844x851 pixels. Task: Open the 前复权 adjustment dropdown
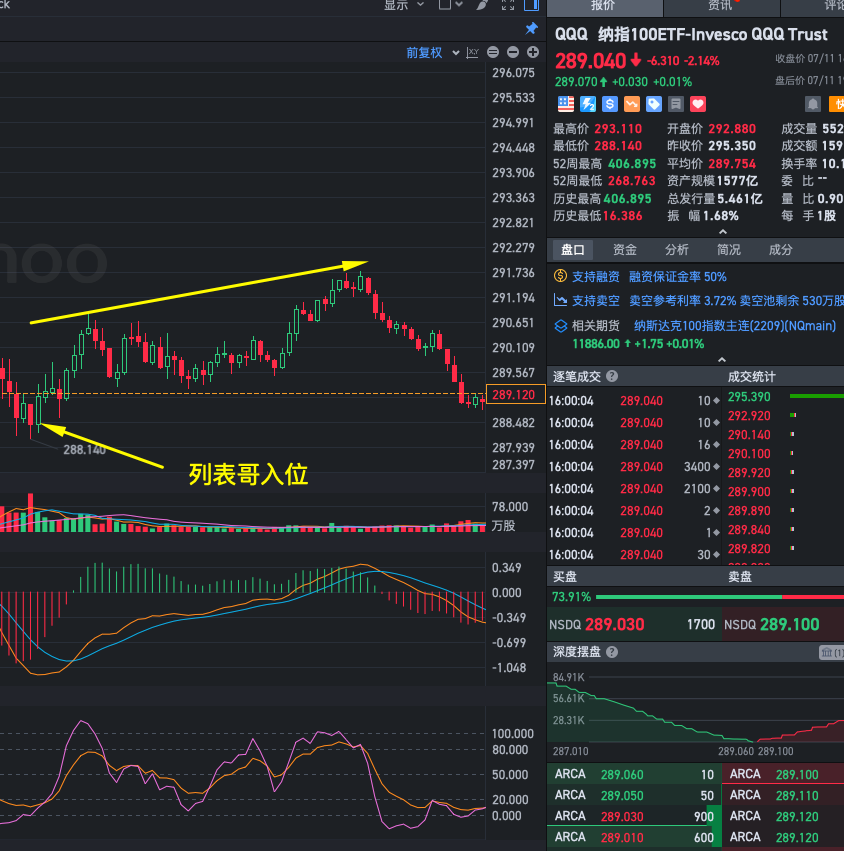pos(433,53)
